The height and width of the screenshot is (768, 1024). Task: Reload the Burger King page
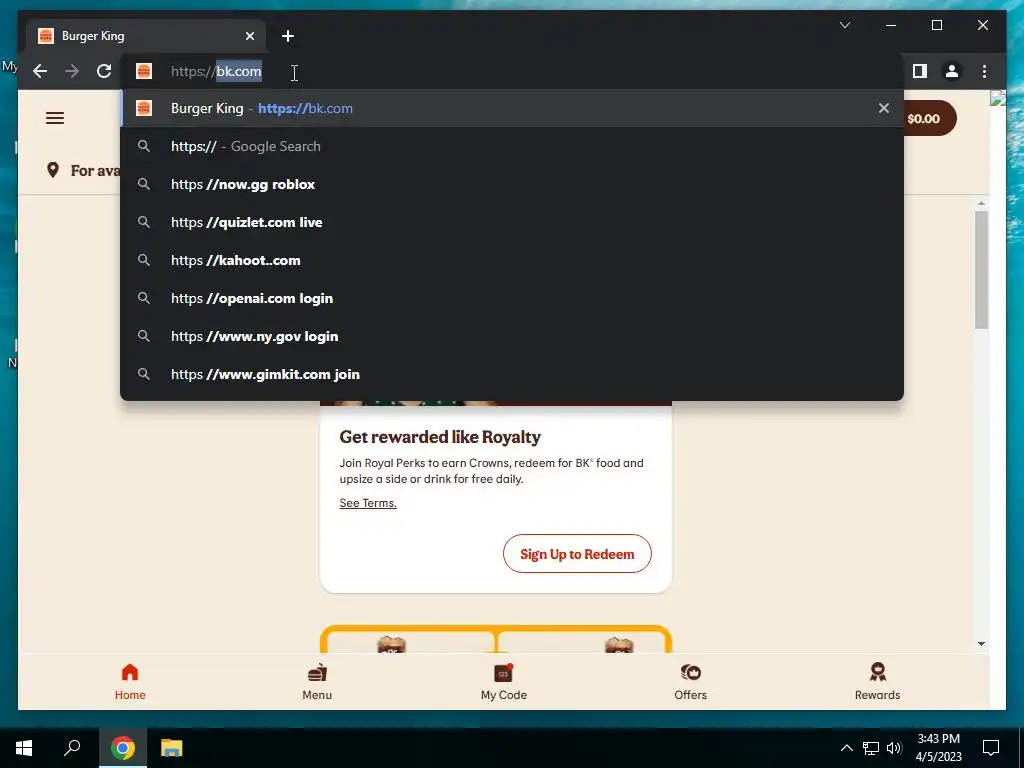pyautogui.click(x=104, y=71)
